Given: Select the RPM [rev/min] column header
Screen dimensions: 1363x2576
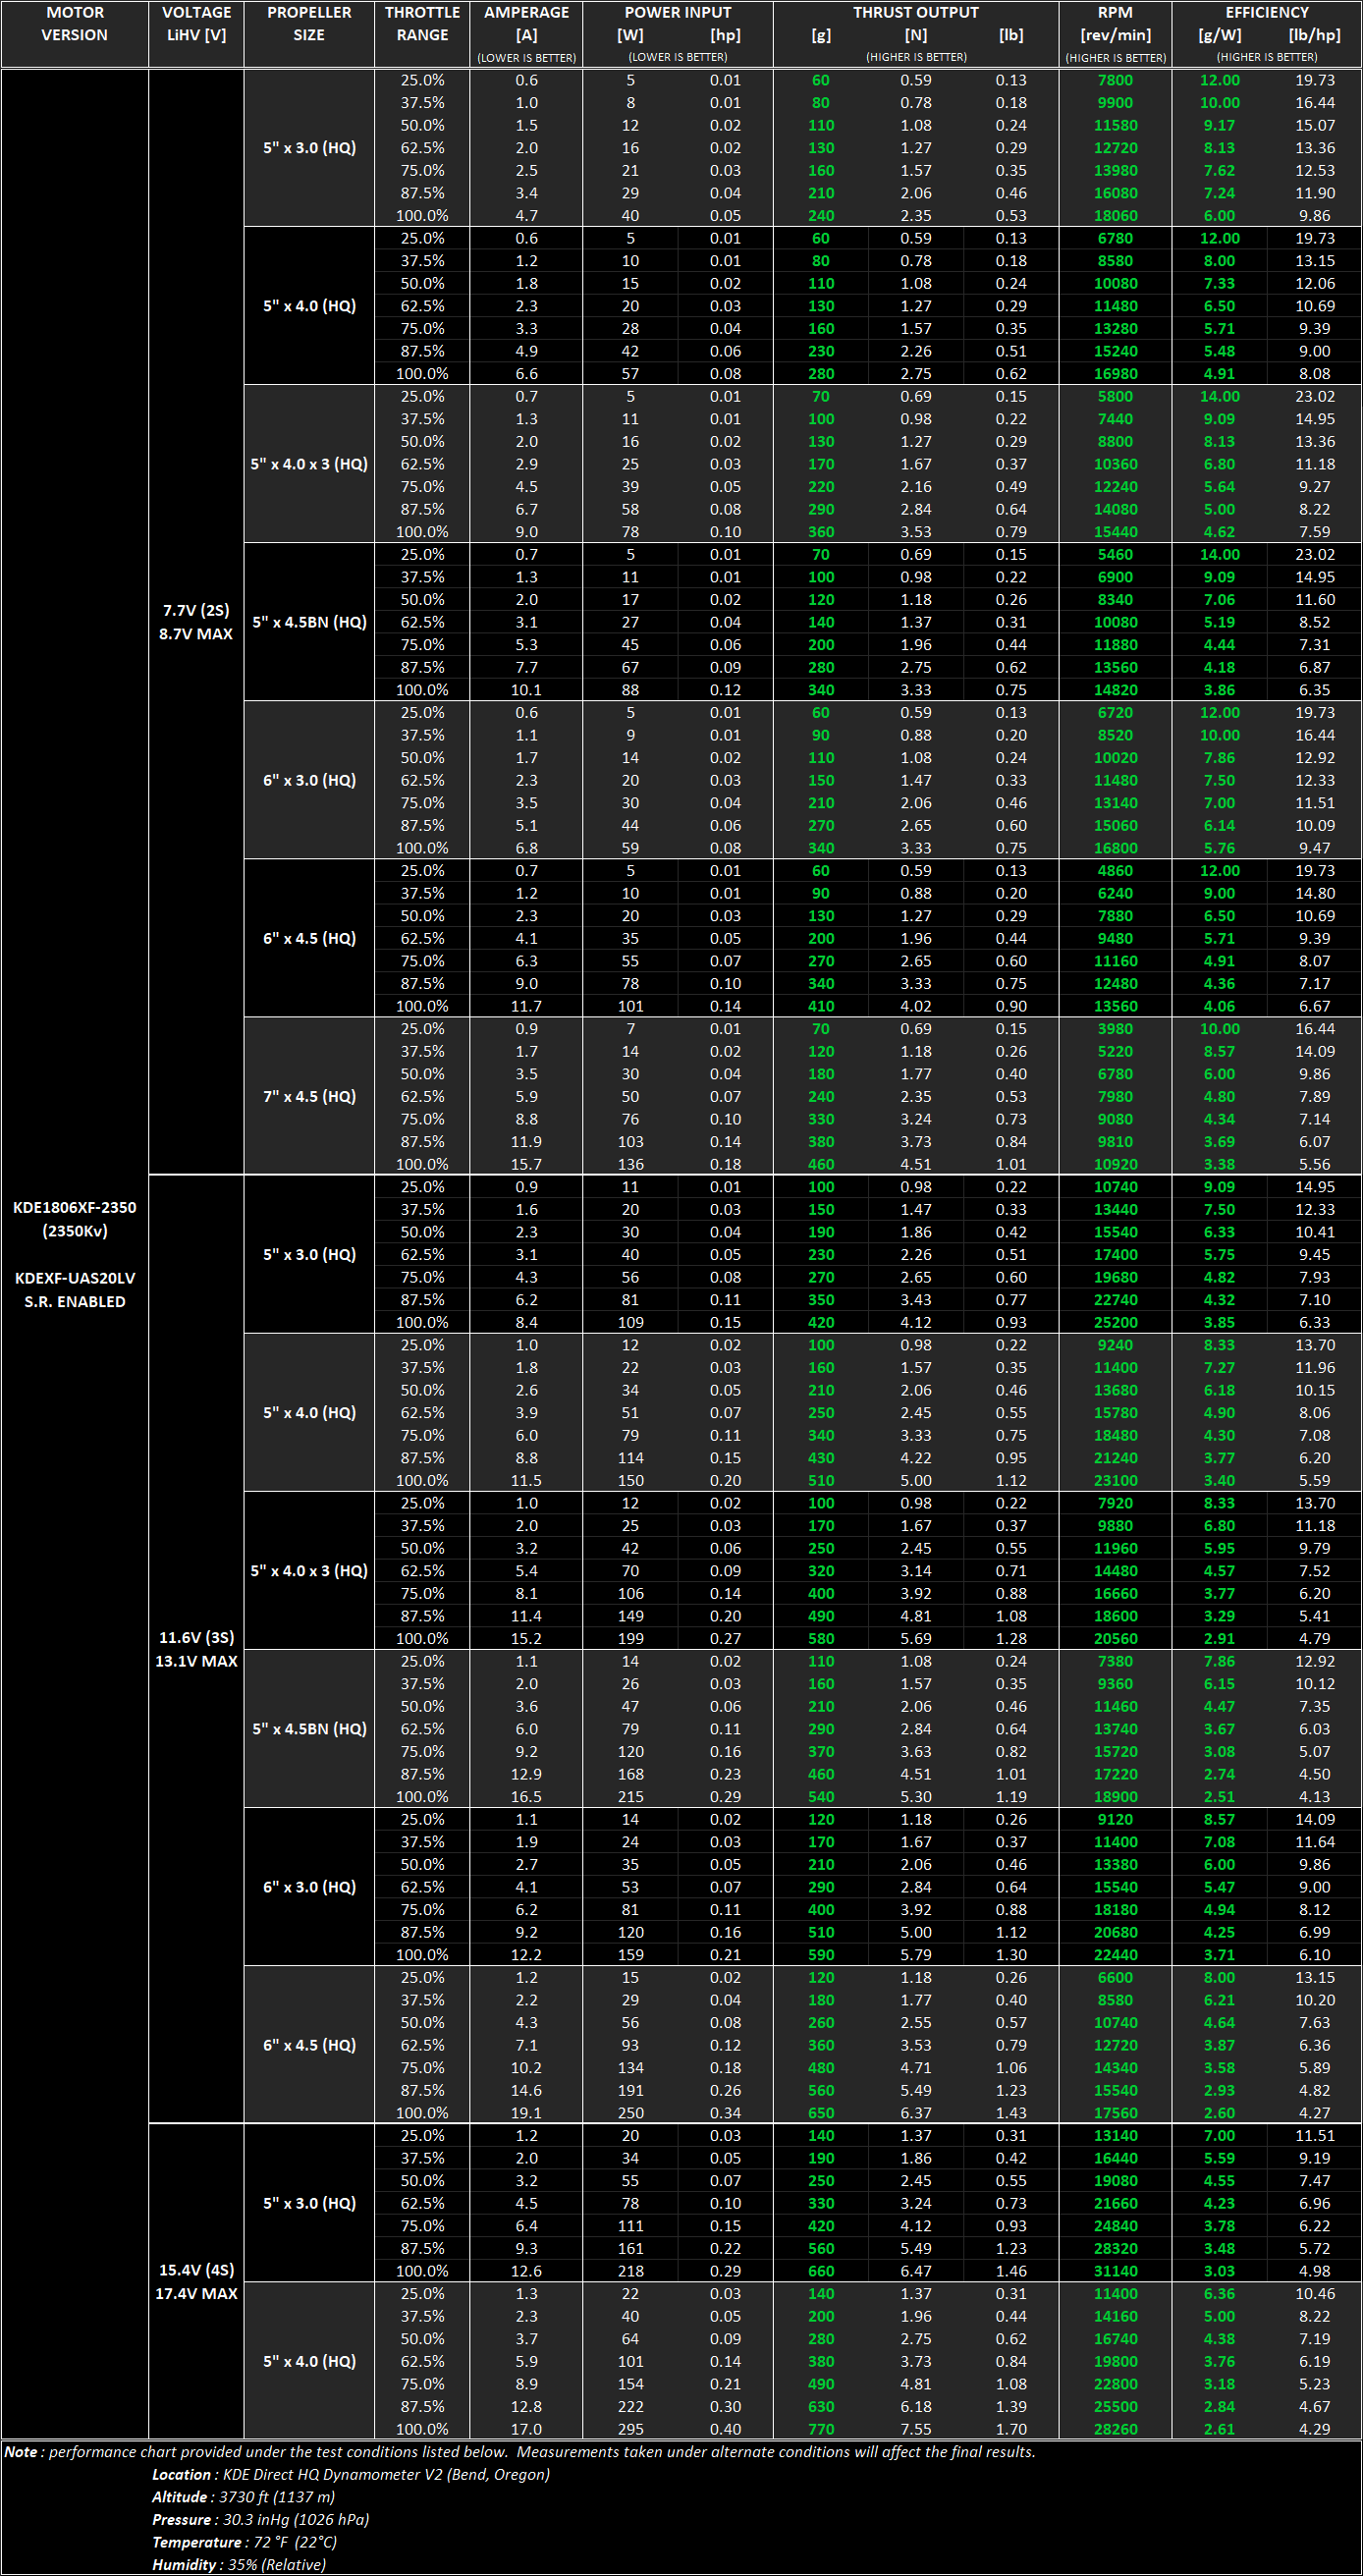Looking at the screenshot, I should (1115, 24).
